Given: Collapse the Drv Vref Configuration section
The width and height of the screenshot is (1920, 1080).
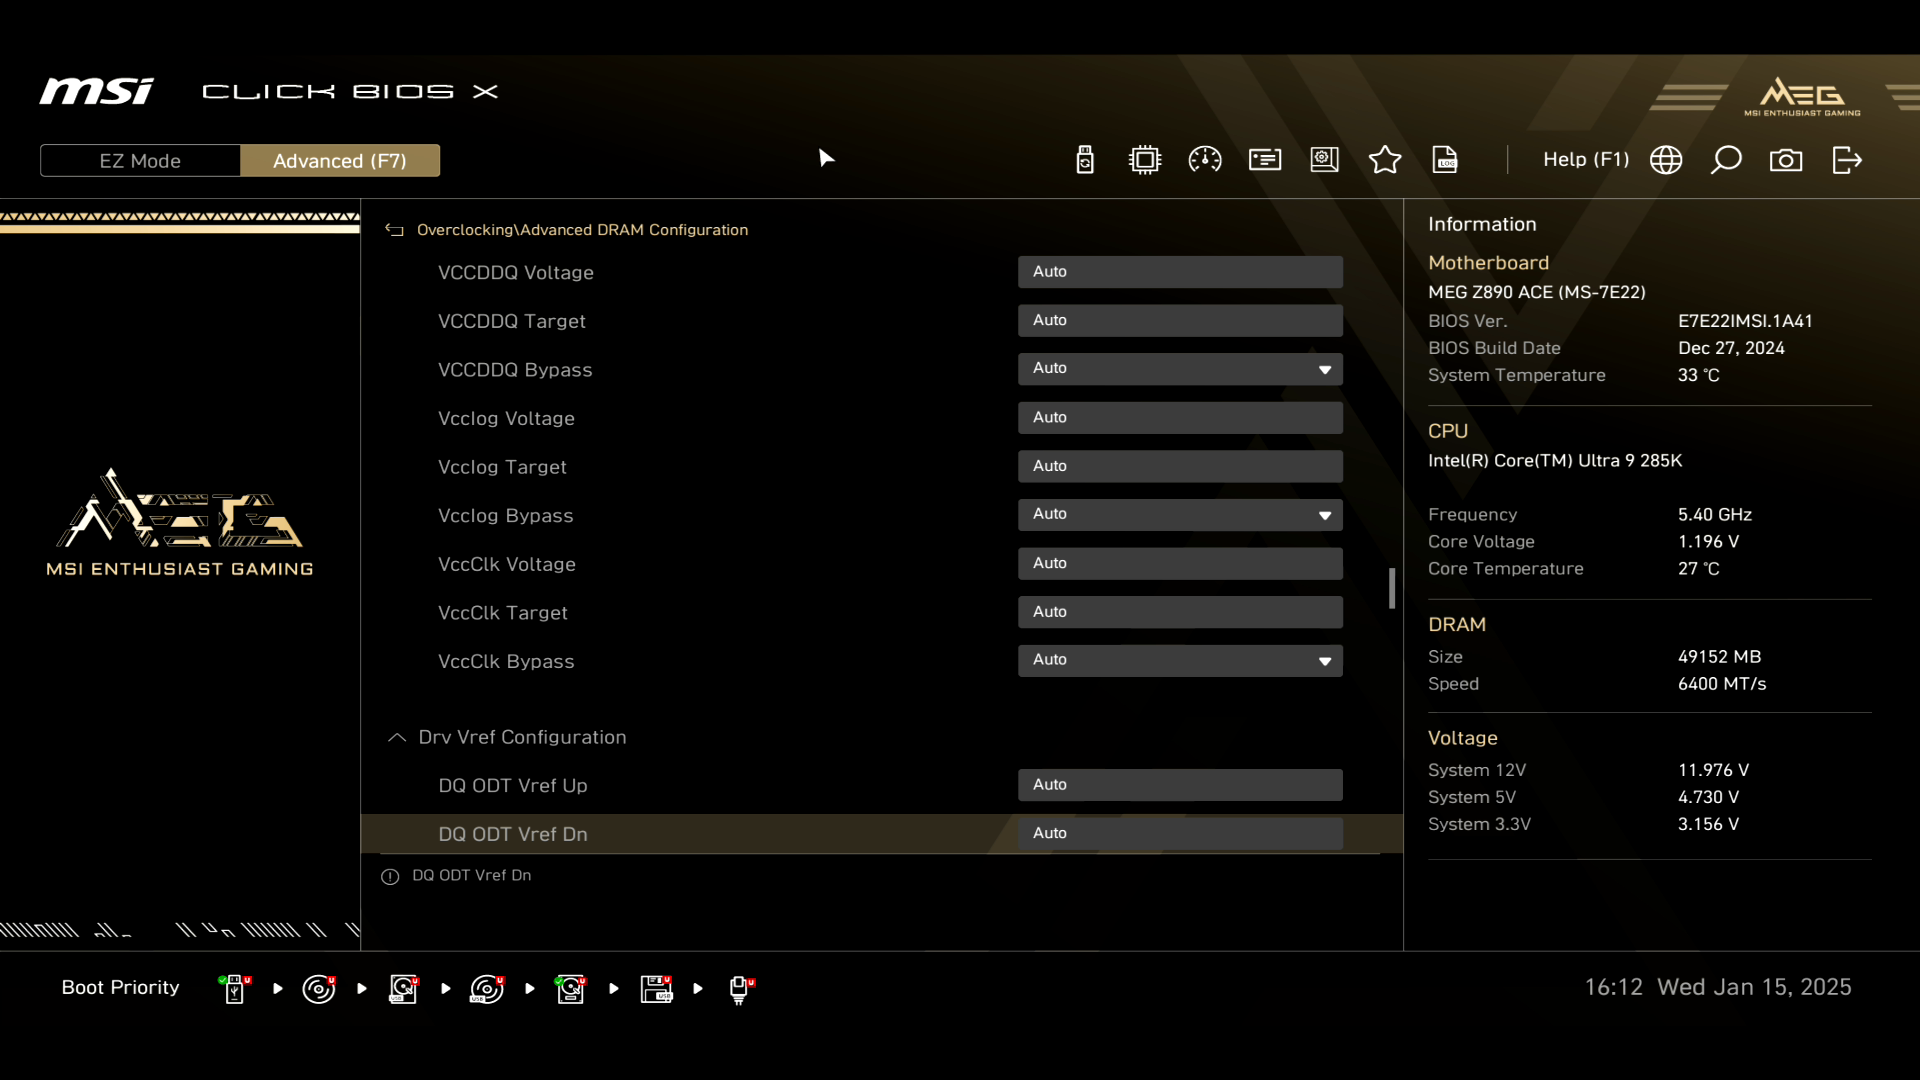Looking at the screenshot, I should coord(397,737).
